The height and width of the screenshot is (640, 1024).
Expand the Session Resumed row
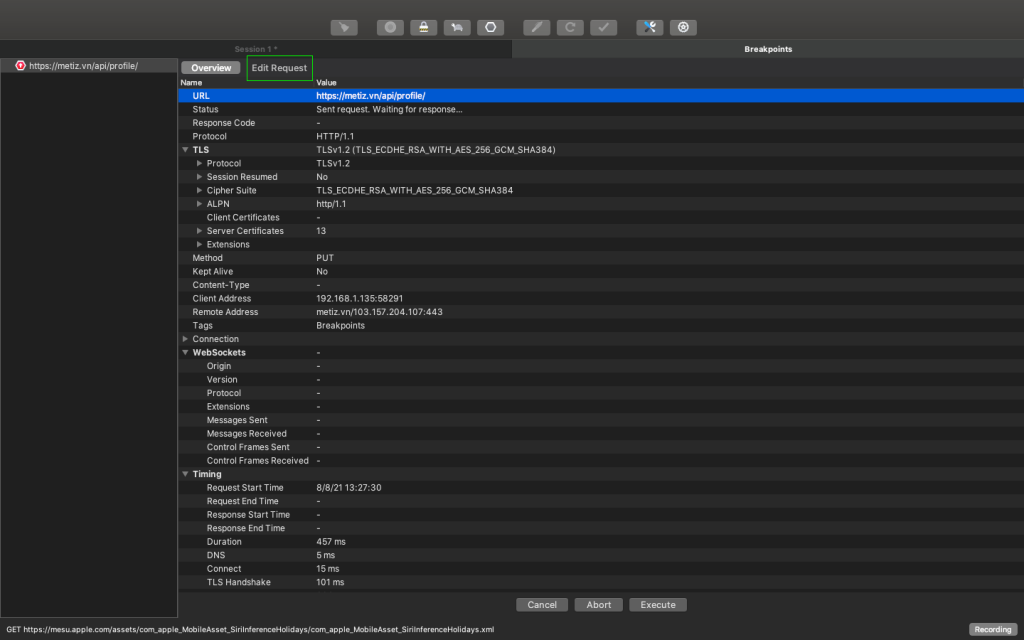coord(200,177)
